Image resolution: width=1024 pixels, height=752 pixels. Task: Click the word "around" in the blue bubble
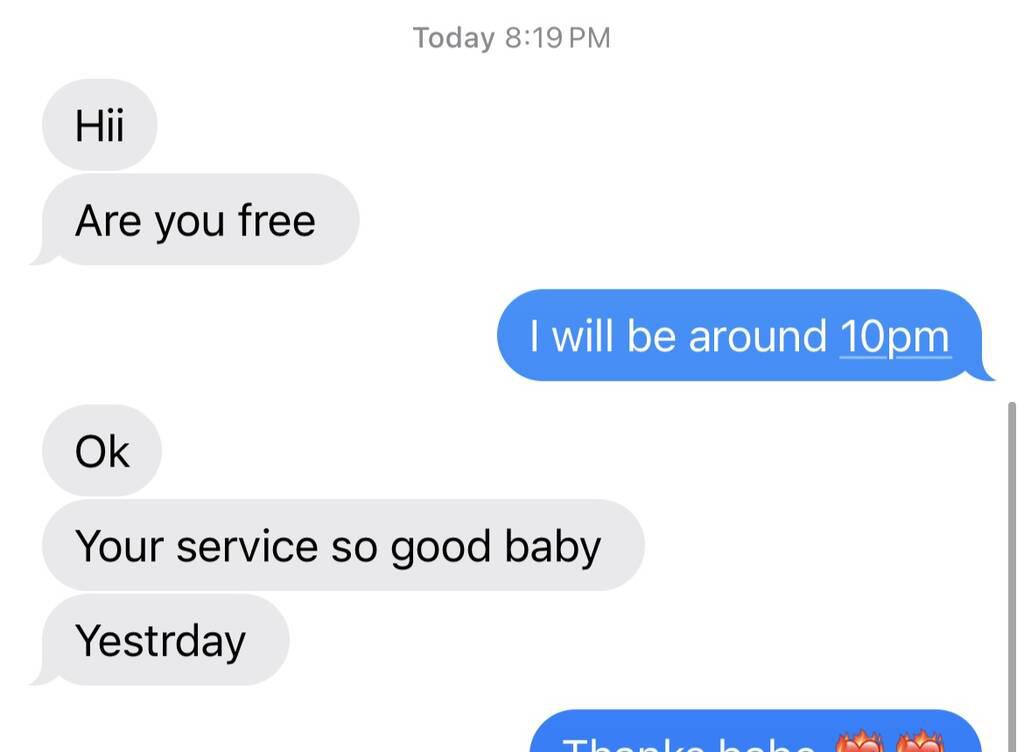(758, 336)
